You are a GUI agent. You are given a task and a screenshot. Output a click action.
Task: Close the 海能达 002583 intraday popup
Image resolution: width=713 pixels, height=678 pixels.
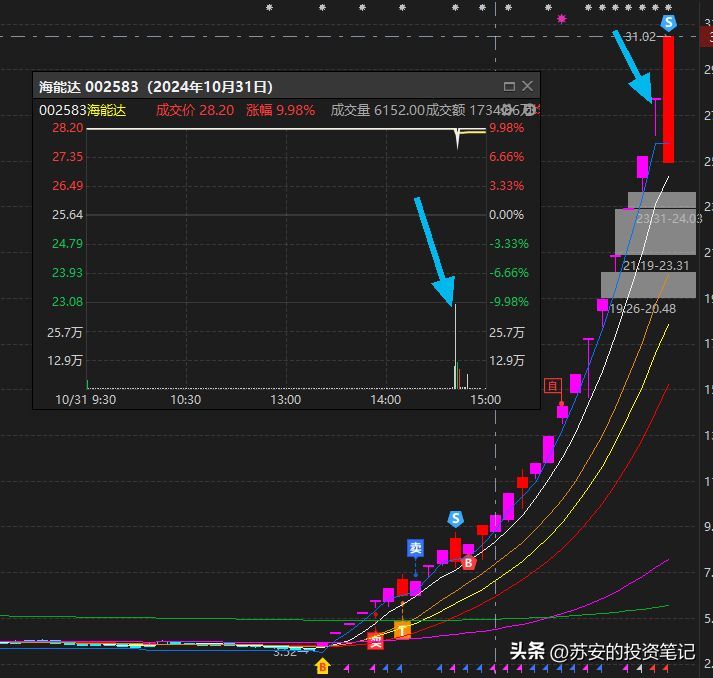[528, 87]
